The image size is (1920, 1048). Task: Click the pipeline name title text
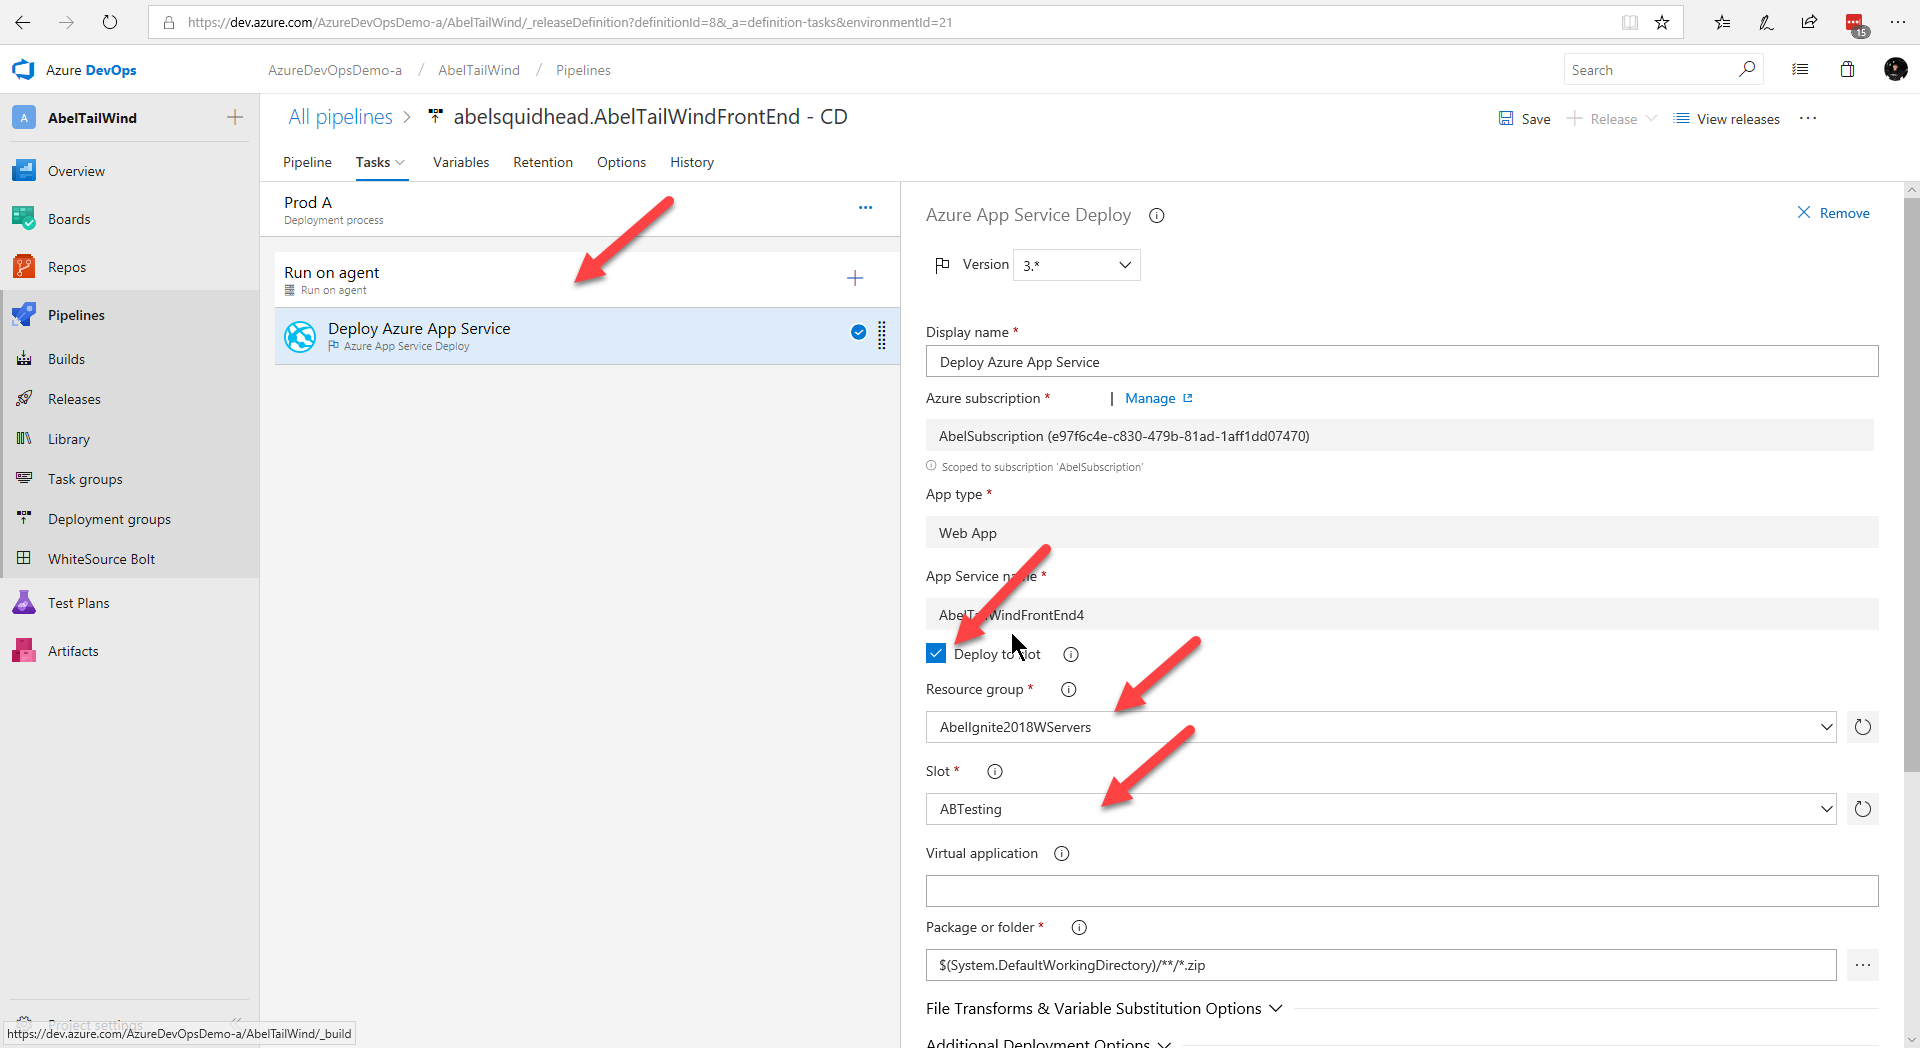(650, 117)
